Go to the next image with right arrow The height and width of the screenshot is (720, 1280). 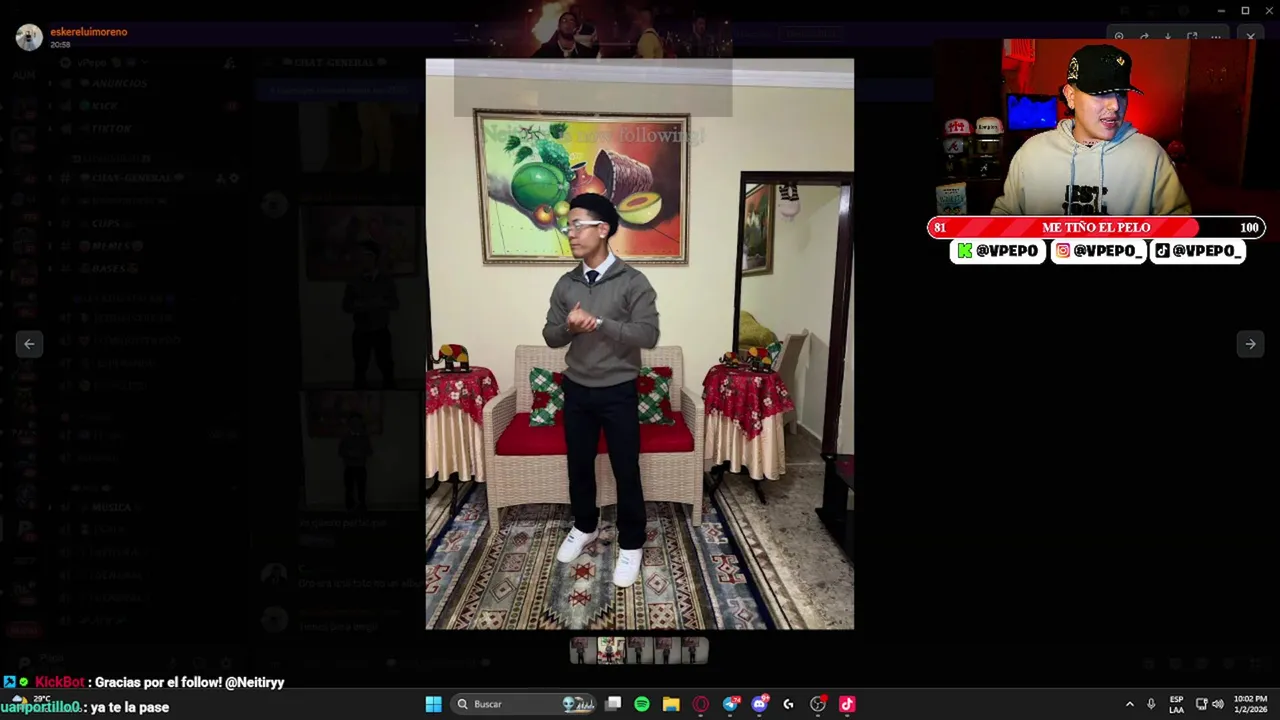coord(1250,343)
